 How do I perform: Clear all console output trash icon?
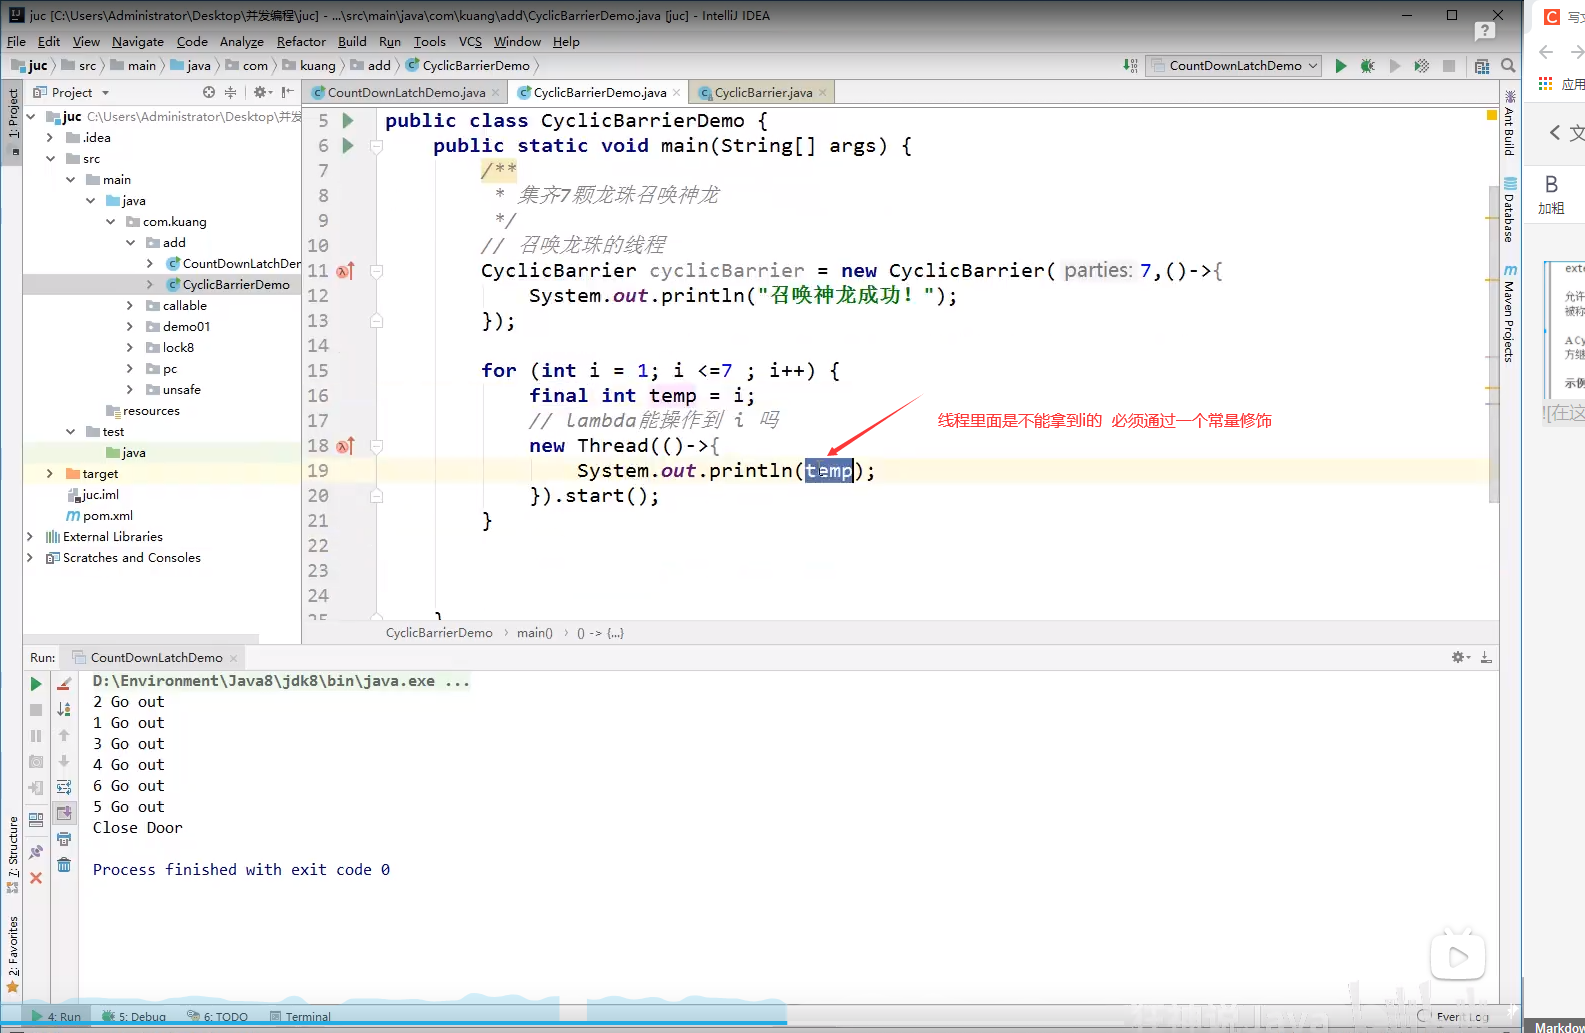point(64,865)
